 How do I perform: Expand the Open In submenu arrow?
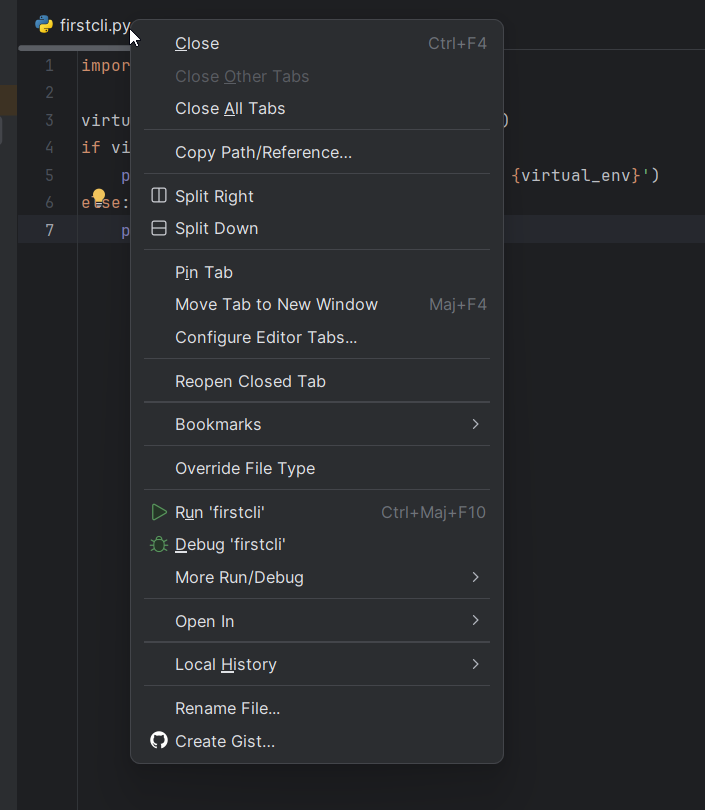475,621
